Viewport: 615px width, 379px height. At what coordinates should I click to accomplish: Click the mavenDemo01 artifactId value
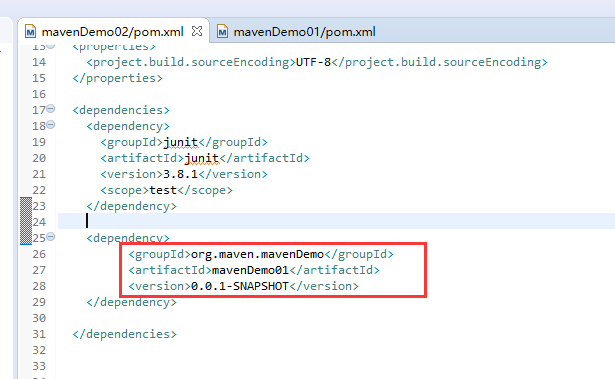250,270
